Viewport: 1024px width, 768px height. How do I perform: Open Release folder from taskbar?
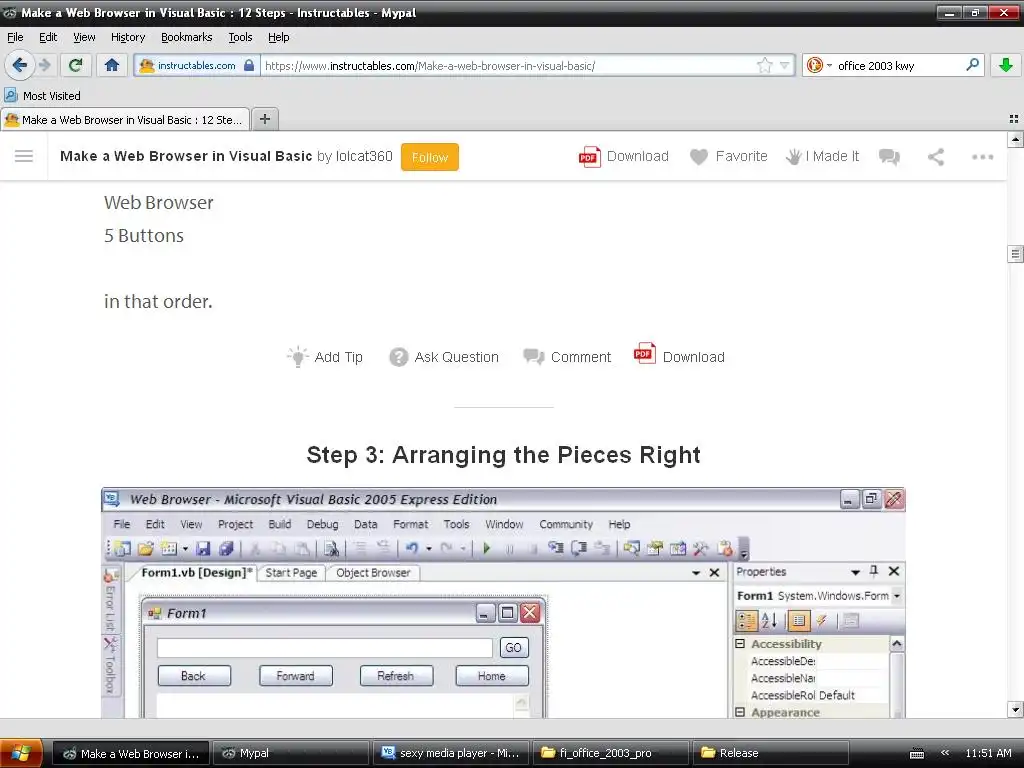pyautogui.click(x=771, y=753)
